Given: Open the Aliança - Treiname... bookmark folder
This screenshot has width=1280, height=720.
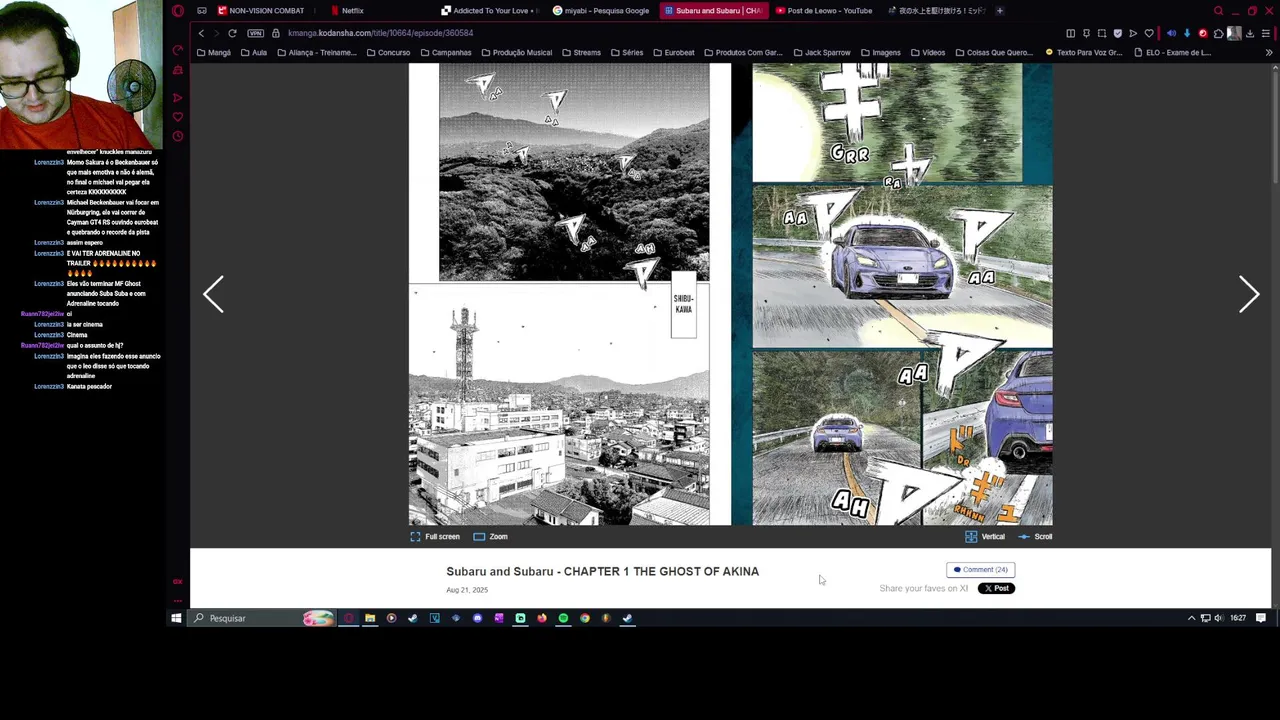Looking at the screenshot, I should [317, 52].
